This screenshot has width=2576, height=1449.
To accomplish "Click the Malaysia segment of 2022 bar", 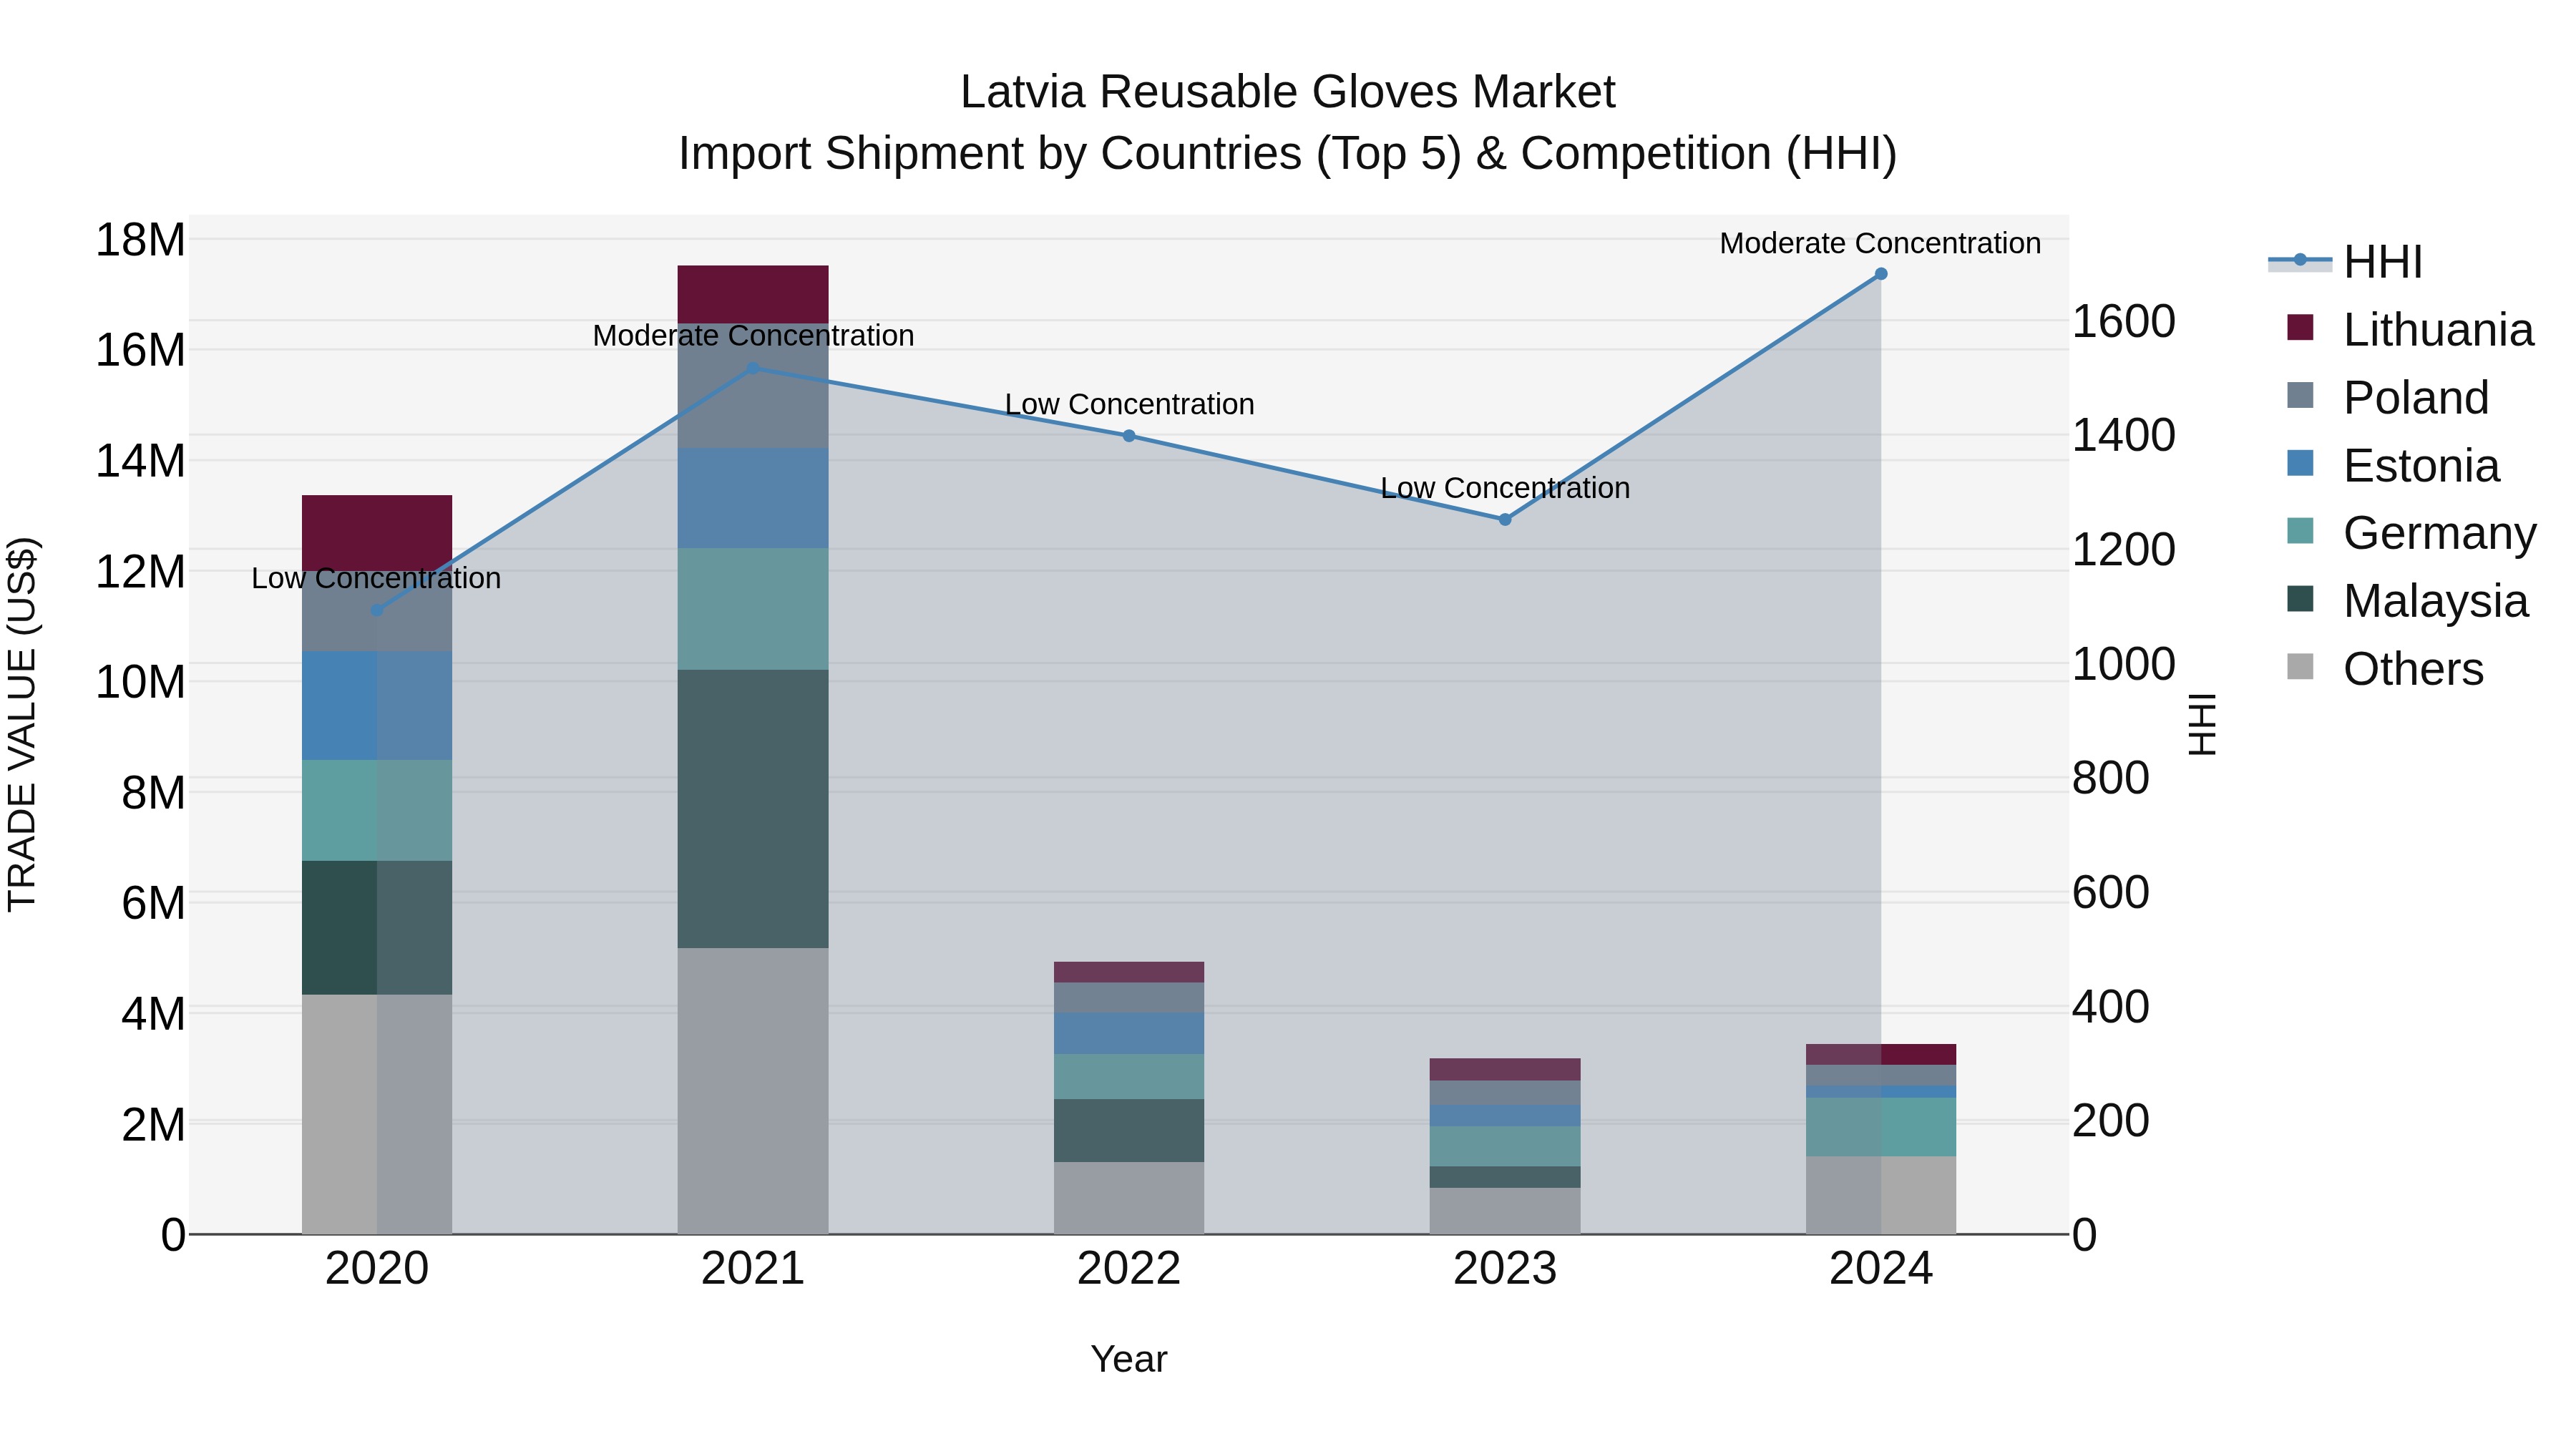I will coord(1129,1130).
